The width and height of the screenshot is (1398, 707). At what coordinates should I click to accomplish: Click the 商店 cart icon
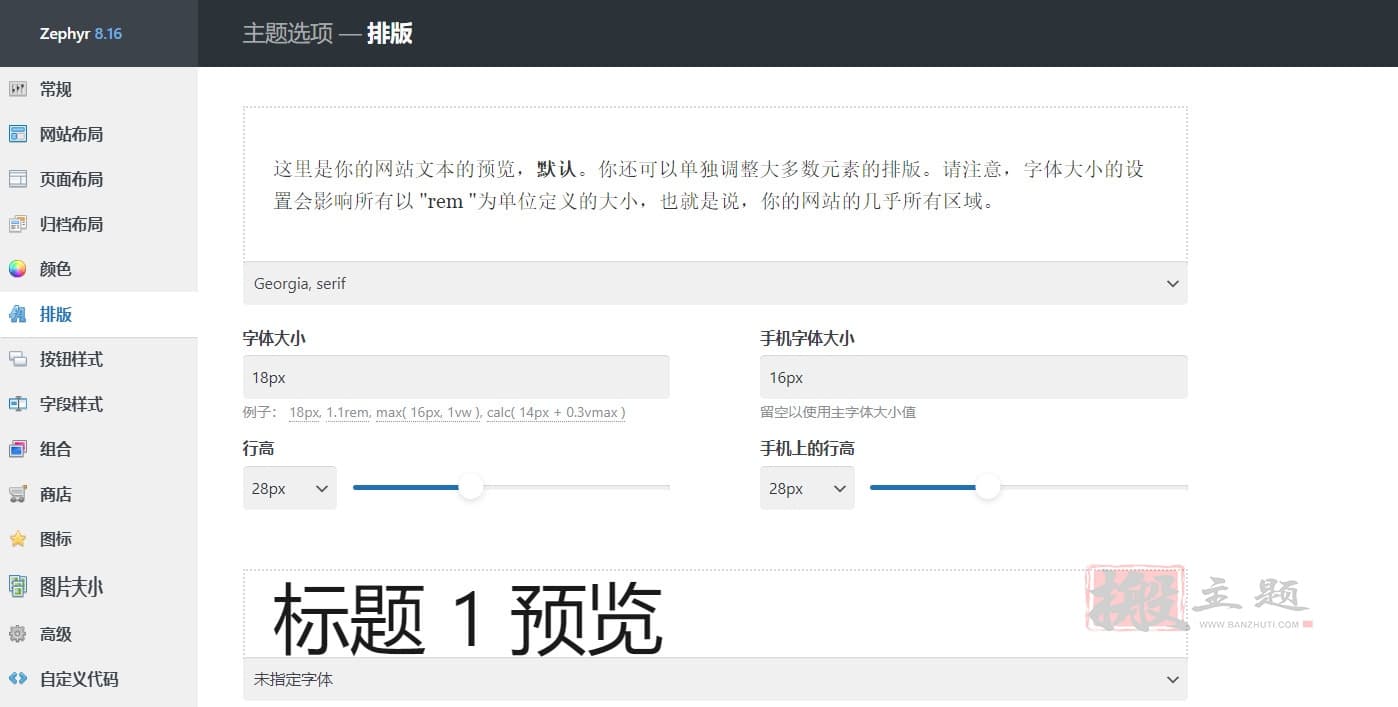18,494
